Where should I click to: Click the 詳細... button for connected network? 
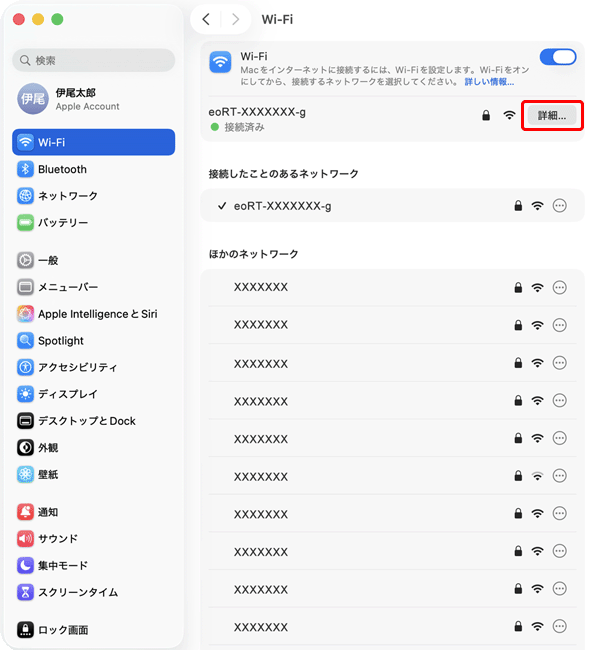[552, 116]
